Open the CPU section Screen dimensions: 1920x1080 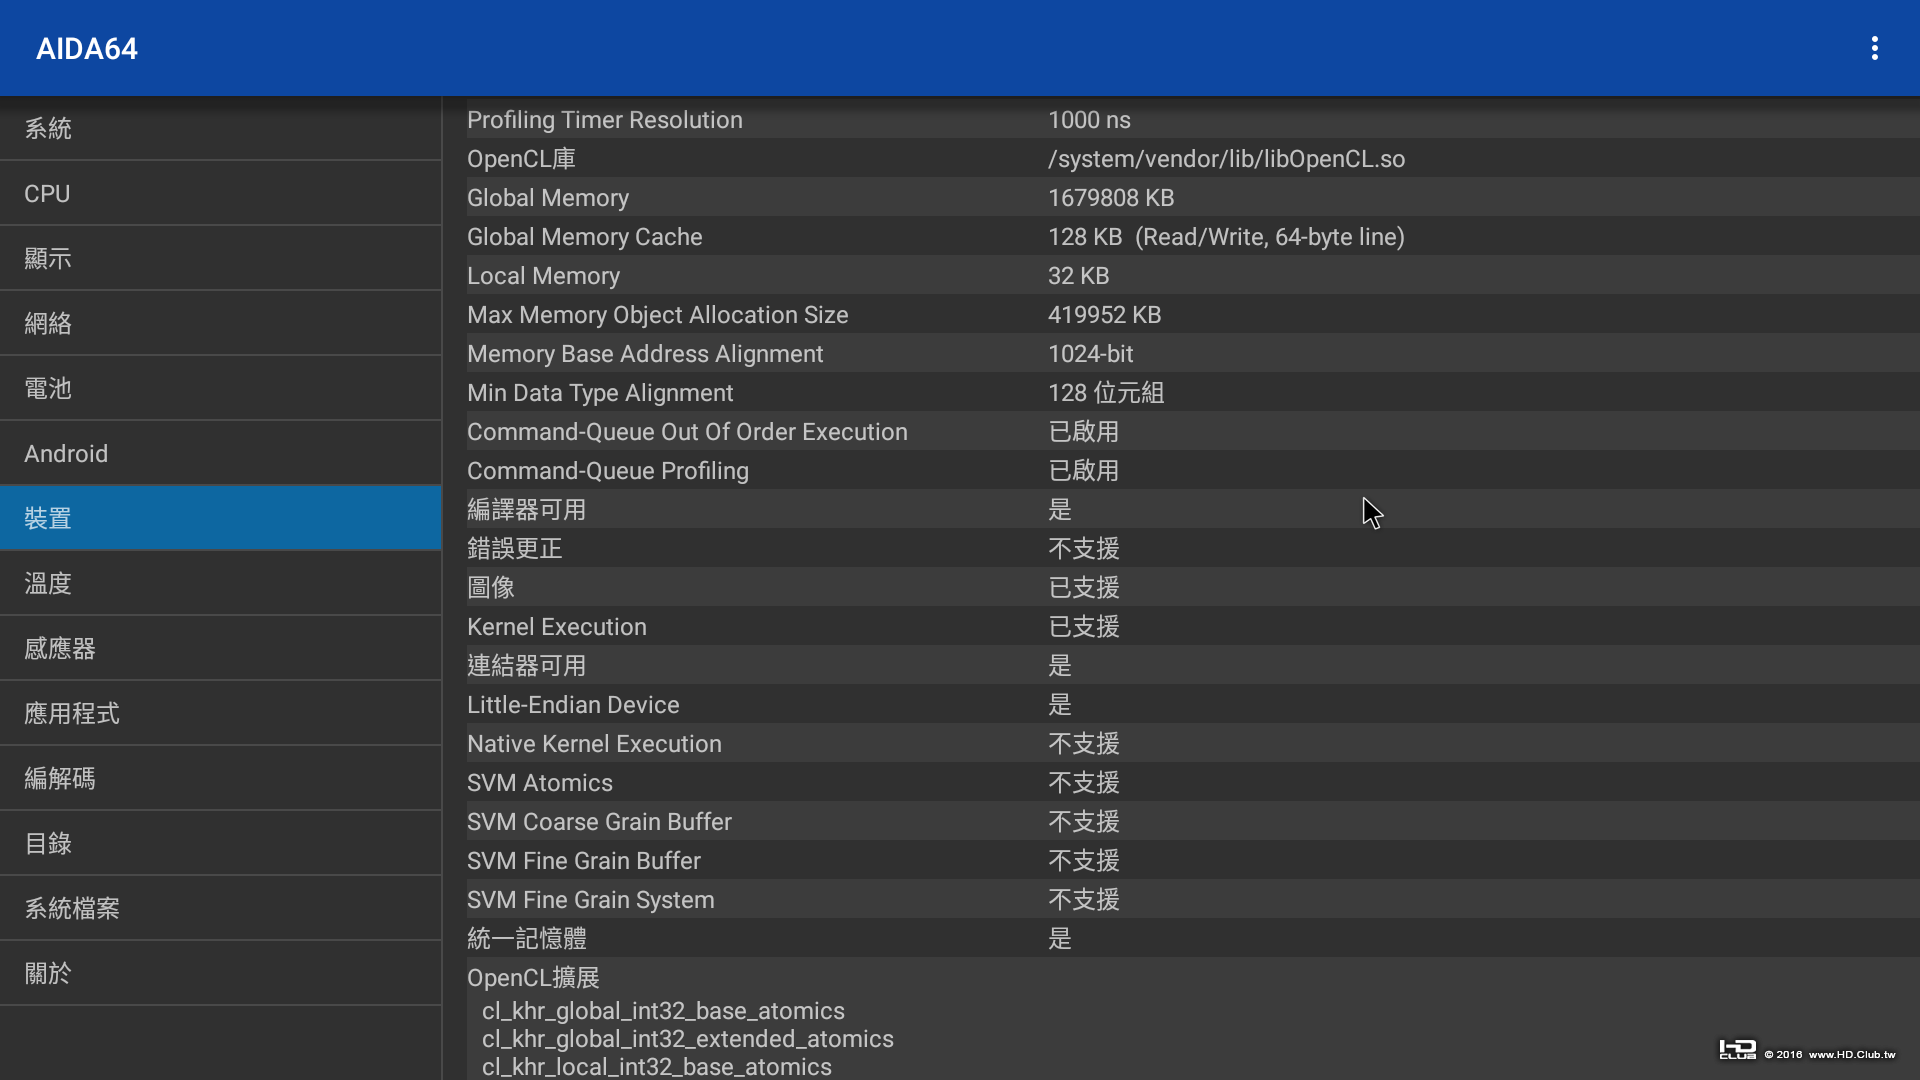(220, 193)
